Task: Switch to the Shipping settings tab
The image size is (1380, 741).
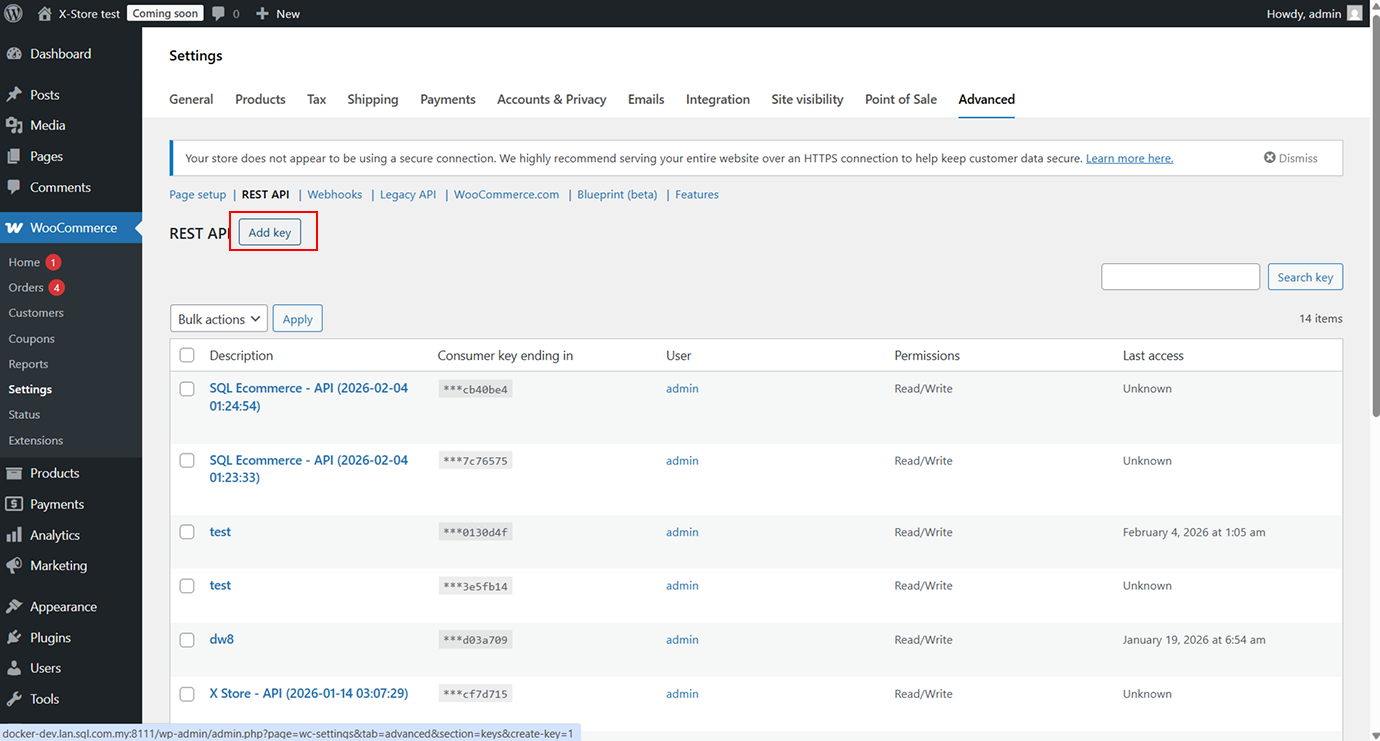Action: pyautogui.click(x=372, y=99)
